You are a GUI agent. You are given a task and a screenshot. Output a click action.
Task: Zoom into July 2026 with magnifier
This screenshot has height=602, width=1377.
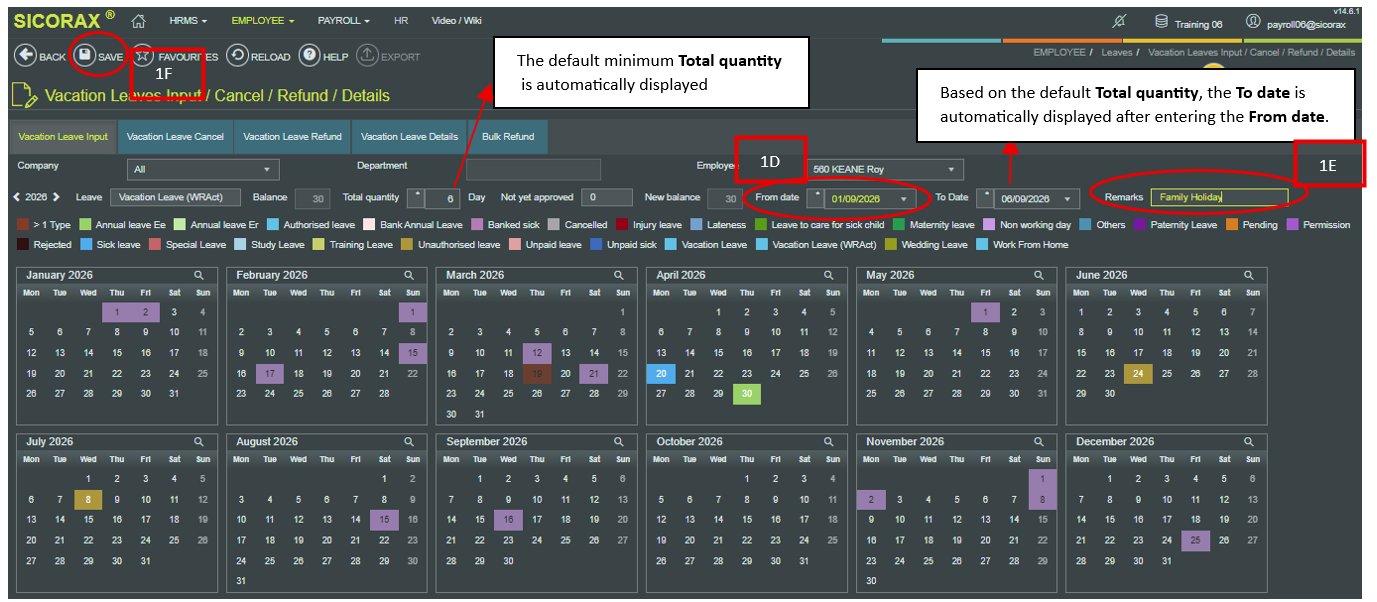199,442
